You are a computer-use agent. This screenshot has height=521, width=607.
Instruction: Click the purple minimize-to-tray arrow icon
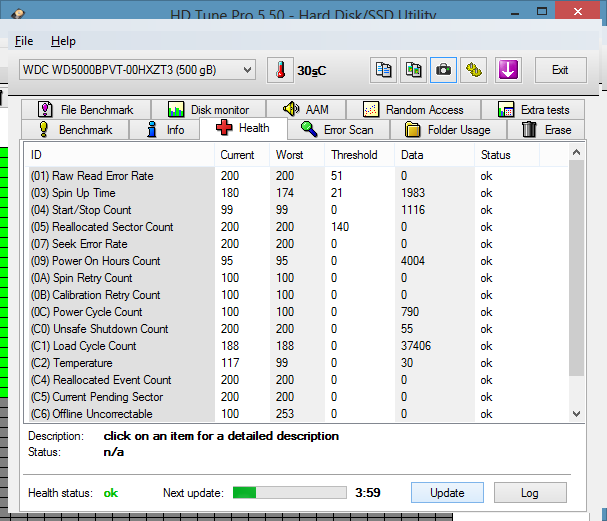click(508, 70)
